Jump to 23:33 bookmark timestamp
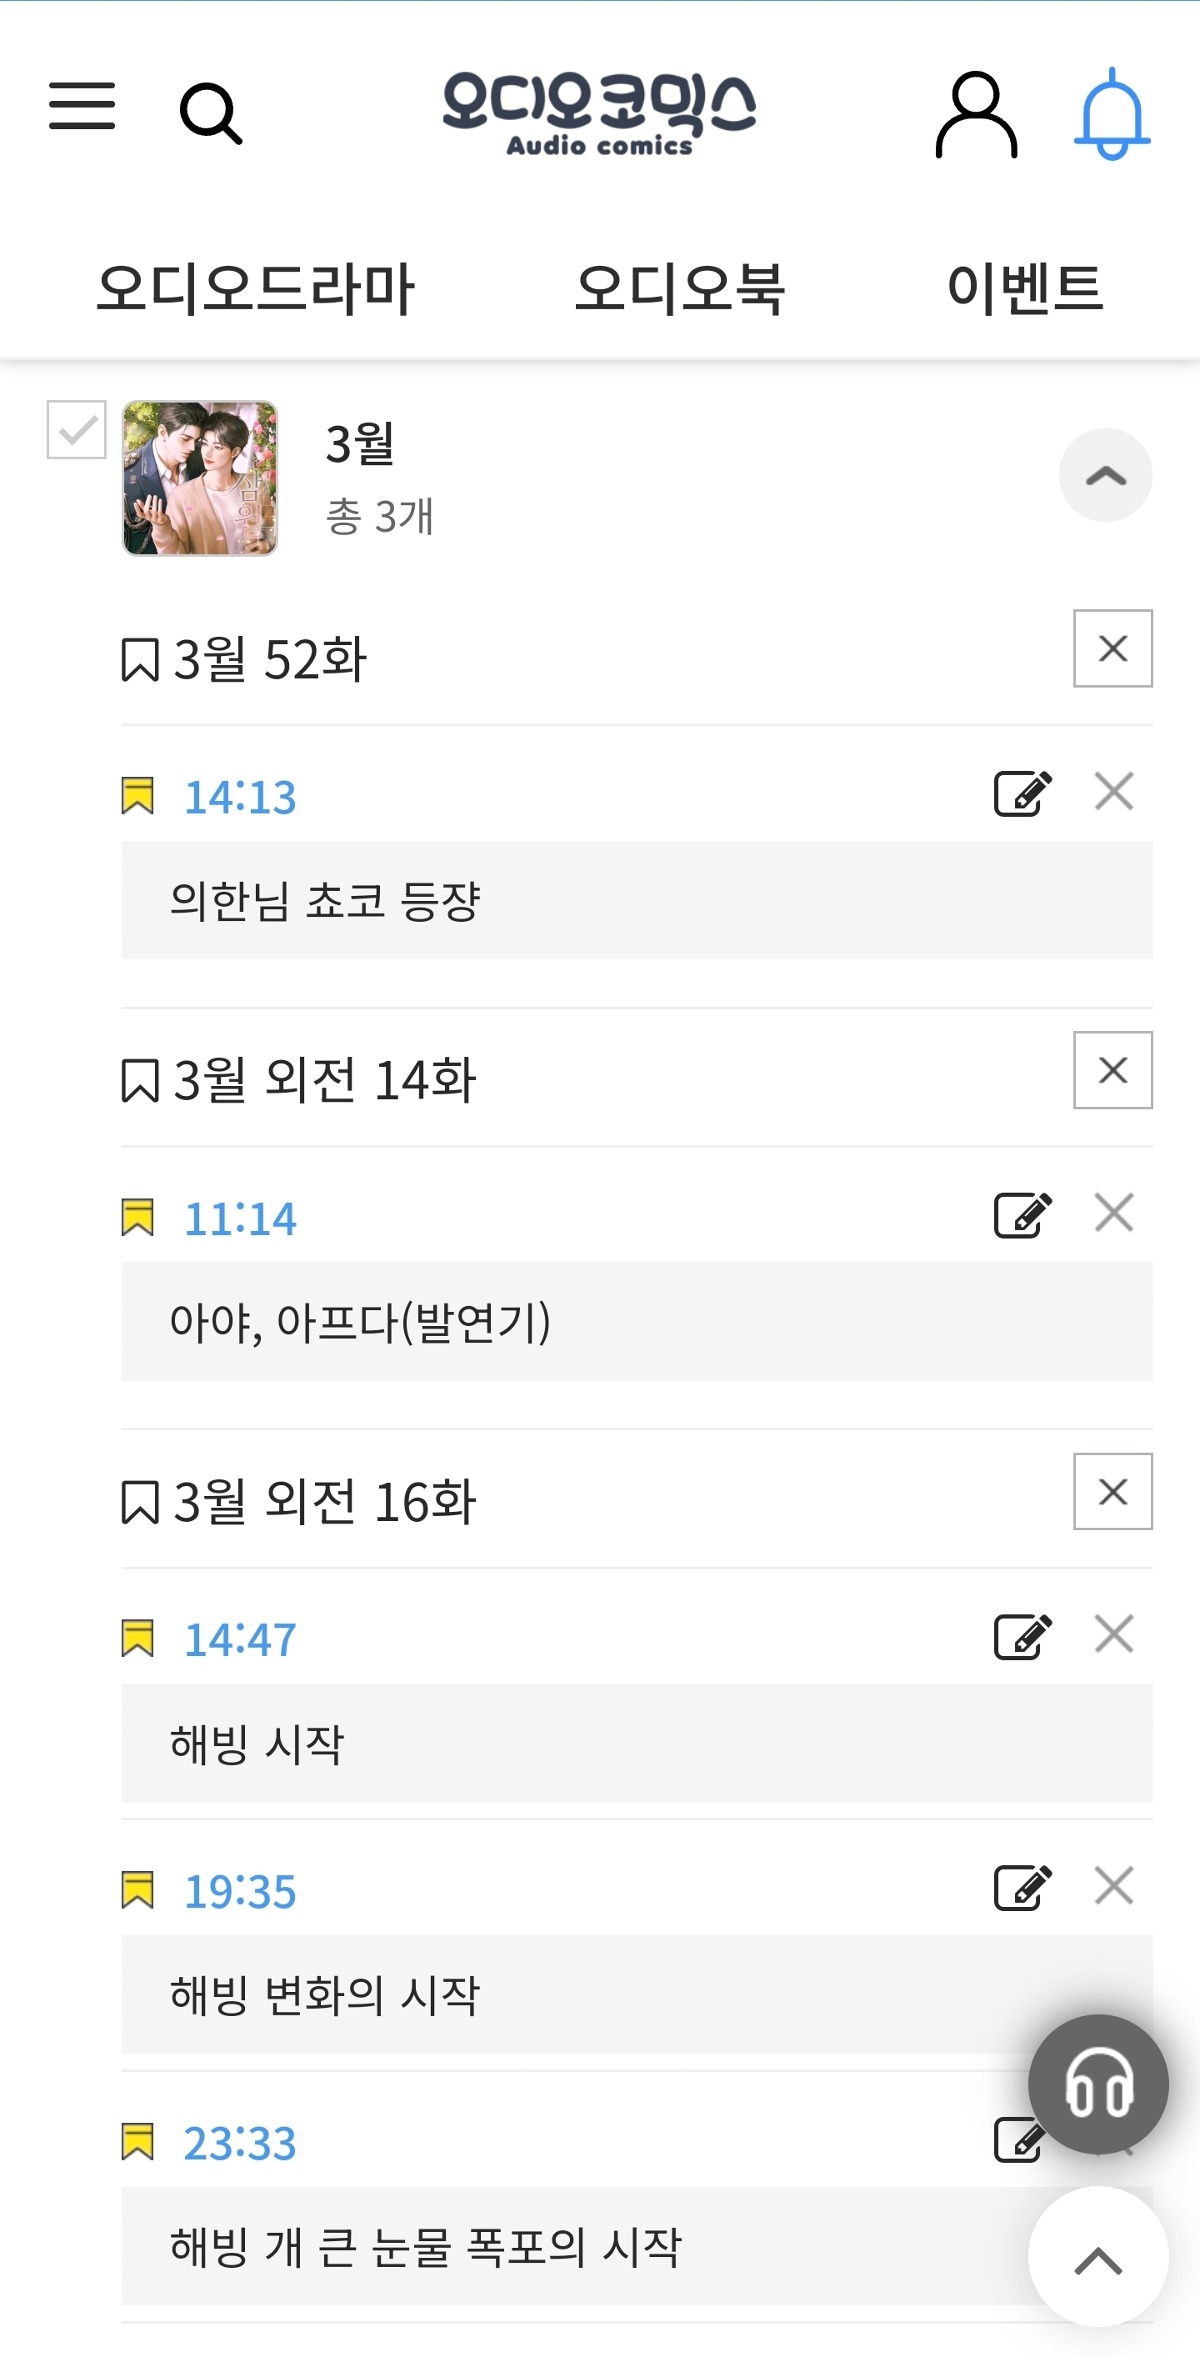The width and height of the screenshot is (1200, 2357). tap(240, 2143)
